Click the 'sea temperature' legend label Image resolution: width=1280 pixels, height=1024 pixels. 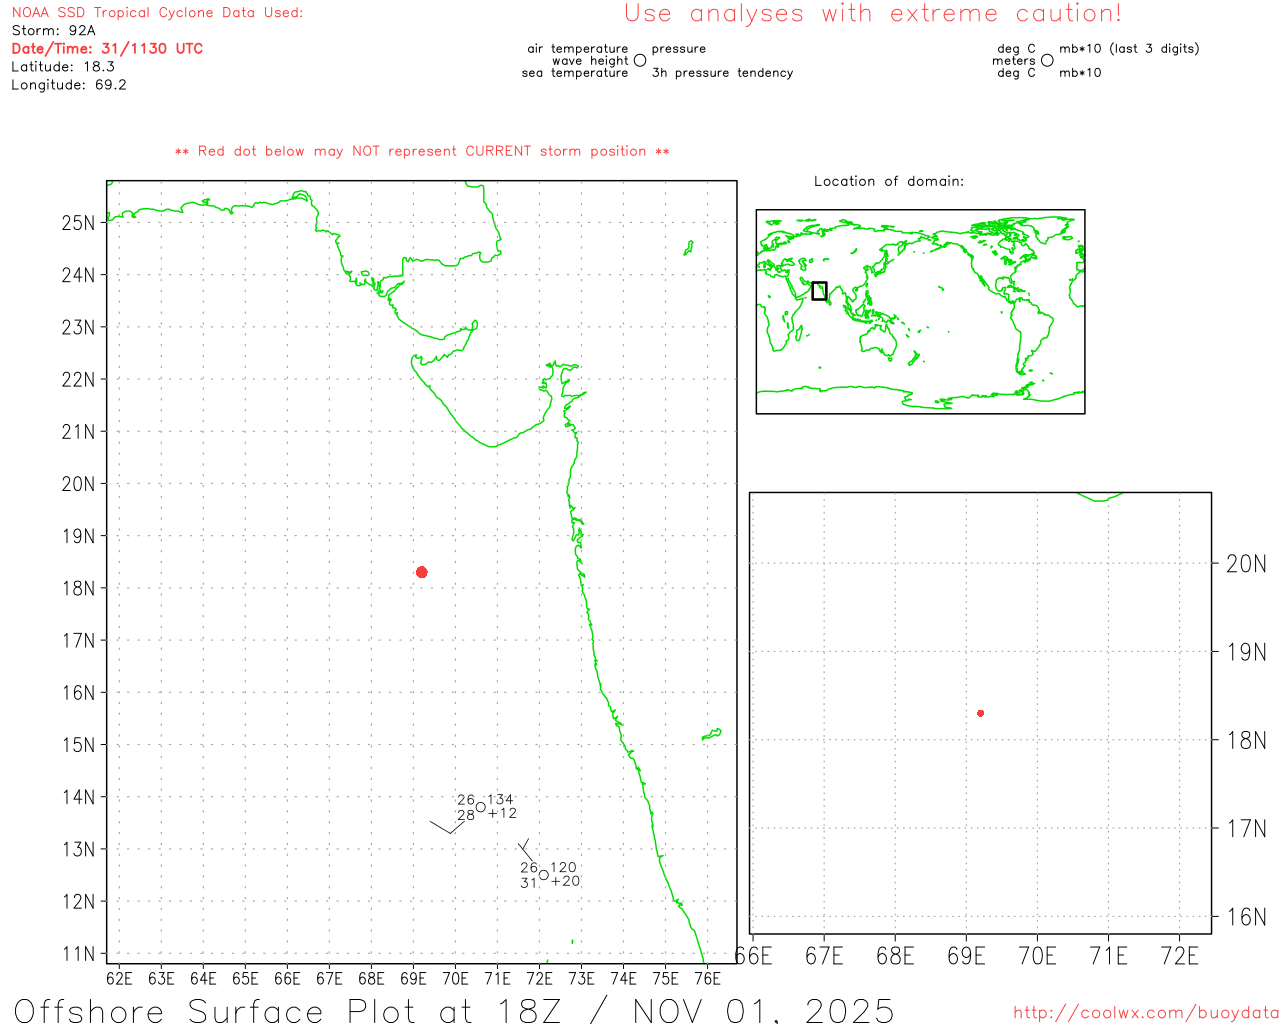pos(575,73)
